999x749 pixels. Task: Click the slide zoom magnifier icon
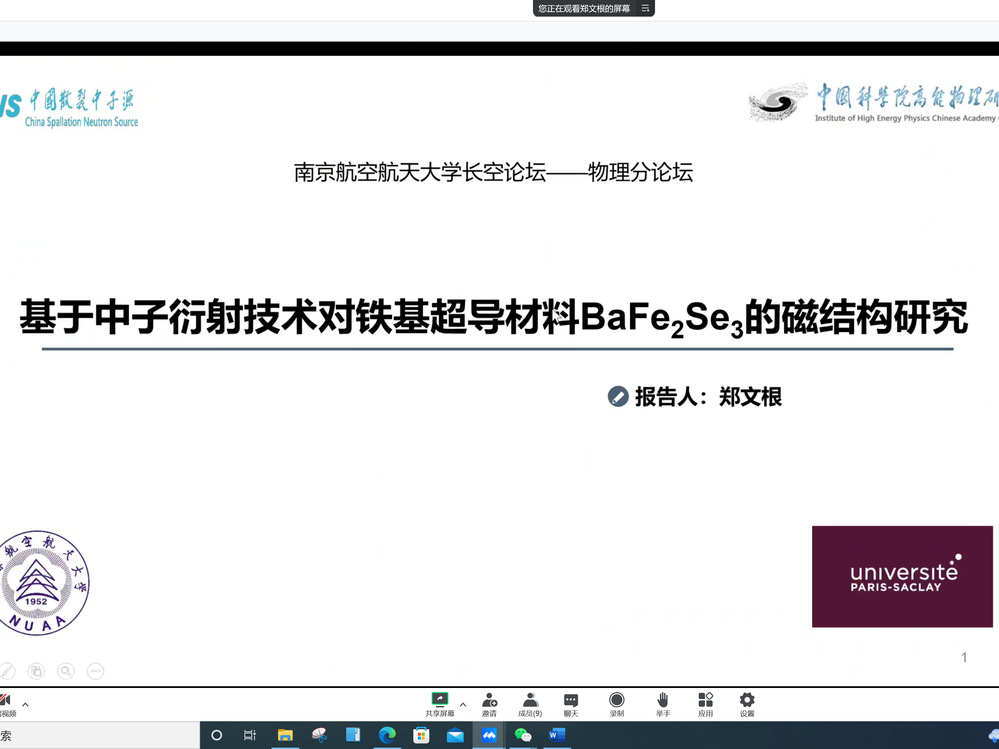pyautogui.click(x=66, y=671)
